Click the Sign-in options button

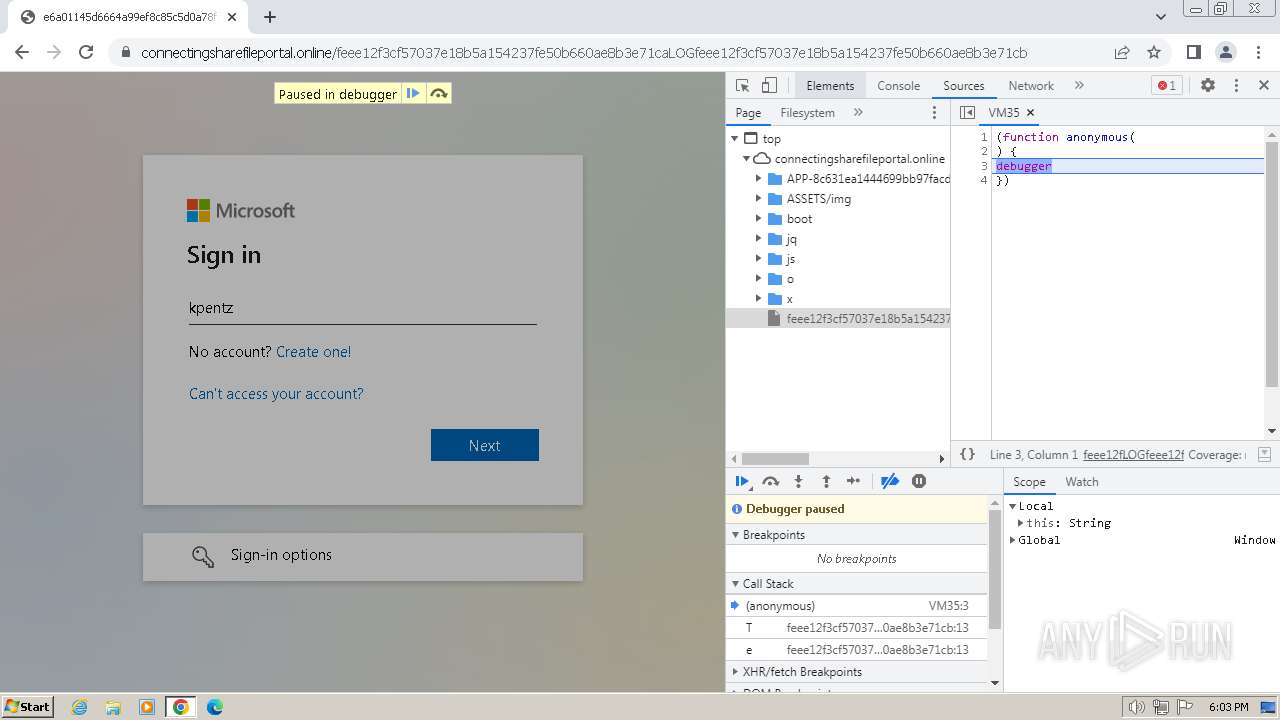[x=363, y=556]
